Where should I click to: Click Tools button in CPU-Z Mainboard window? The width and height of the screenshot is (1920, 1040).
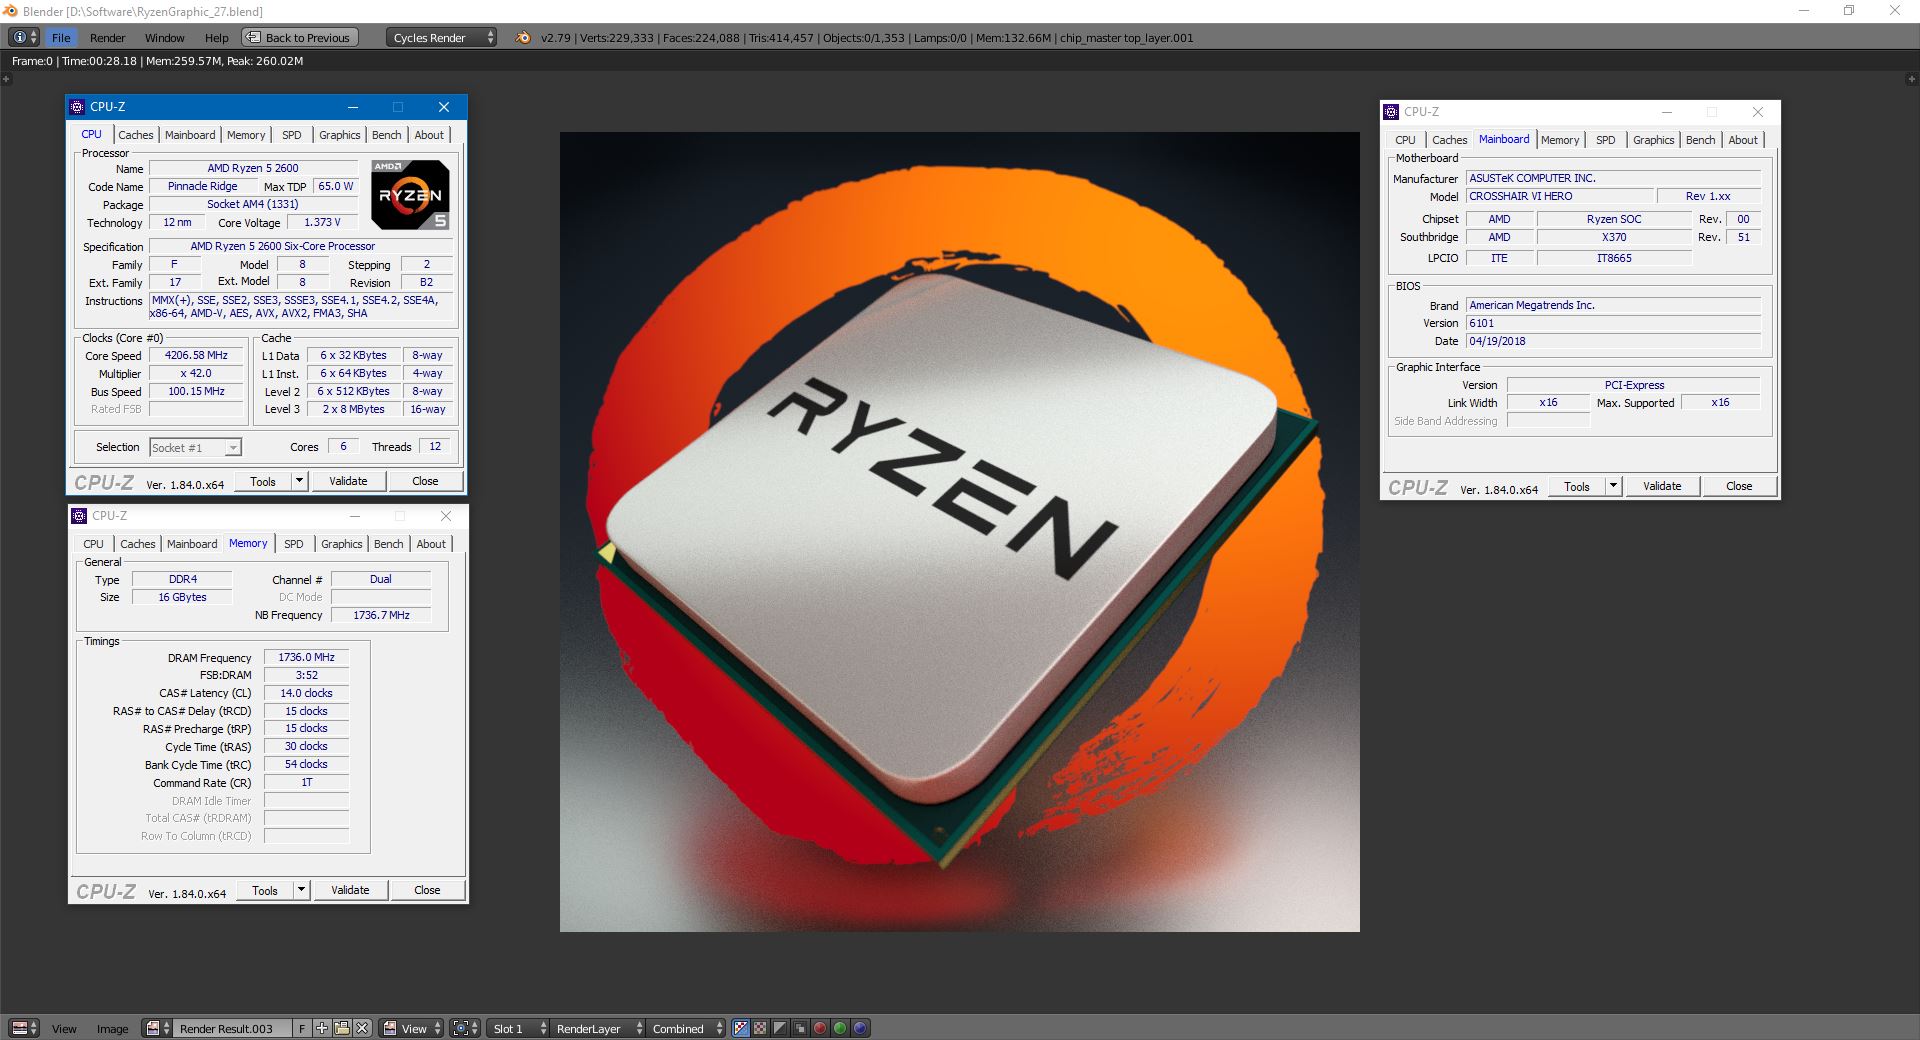click(x=1577, y=486)
